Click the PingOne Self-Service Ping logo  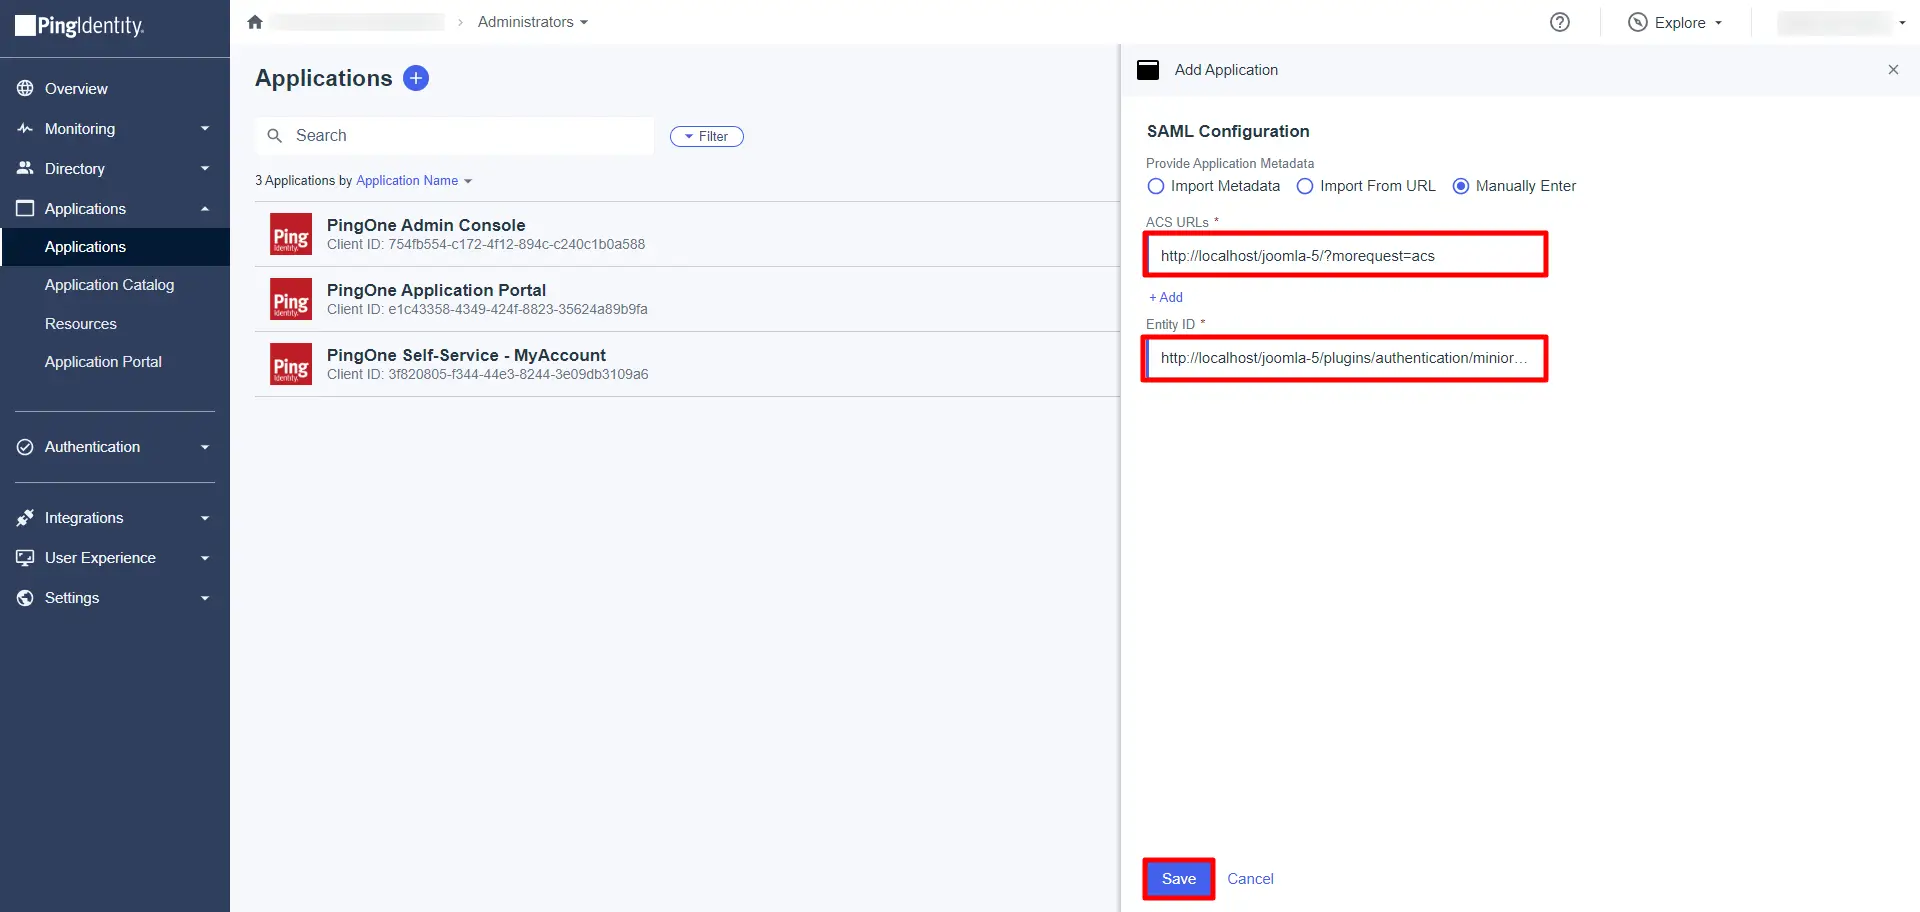point(291,364)
